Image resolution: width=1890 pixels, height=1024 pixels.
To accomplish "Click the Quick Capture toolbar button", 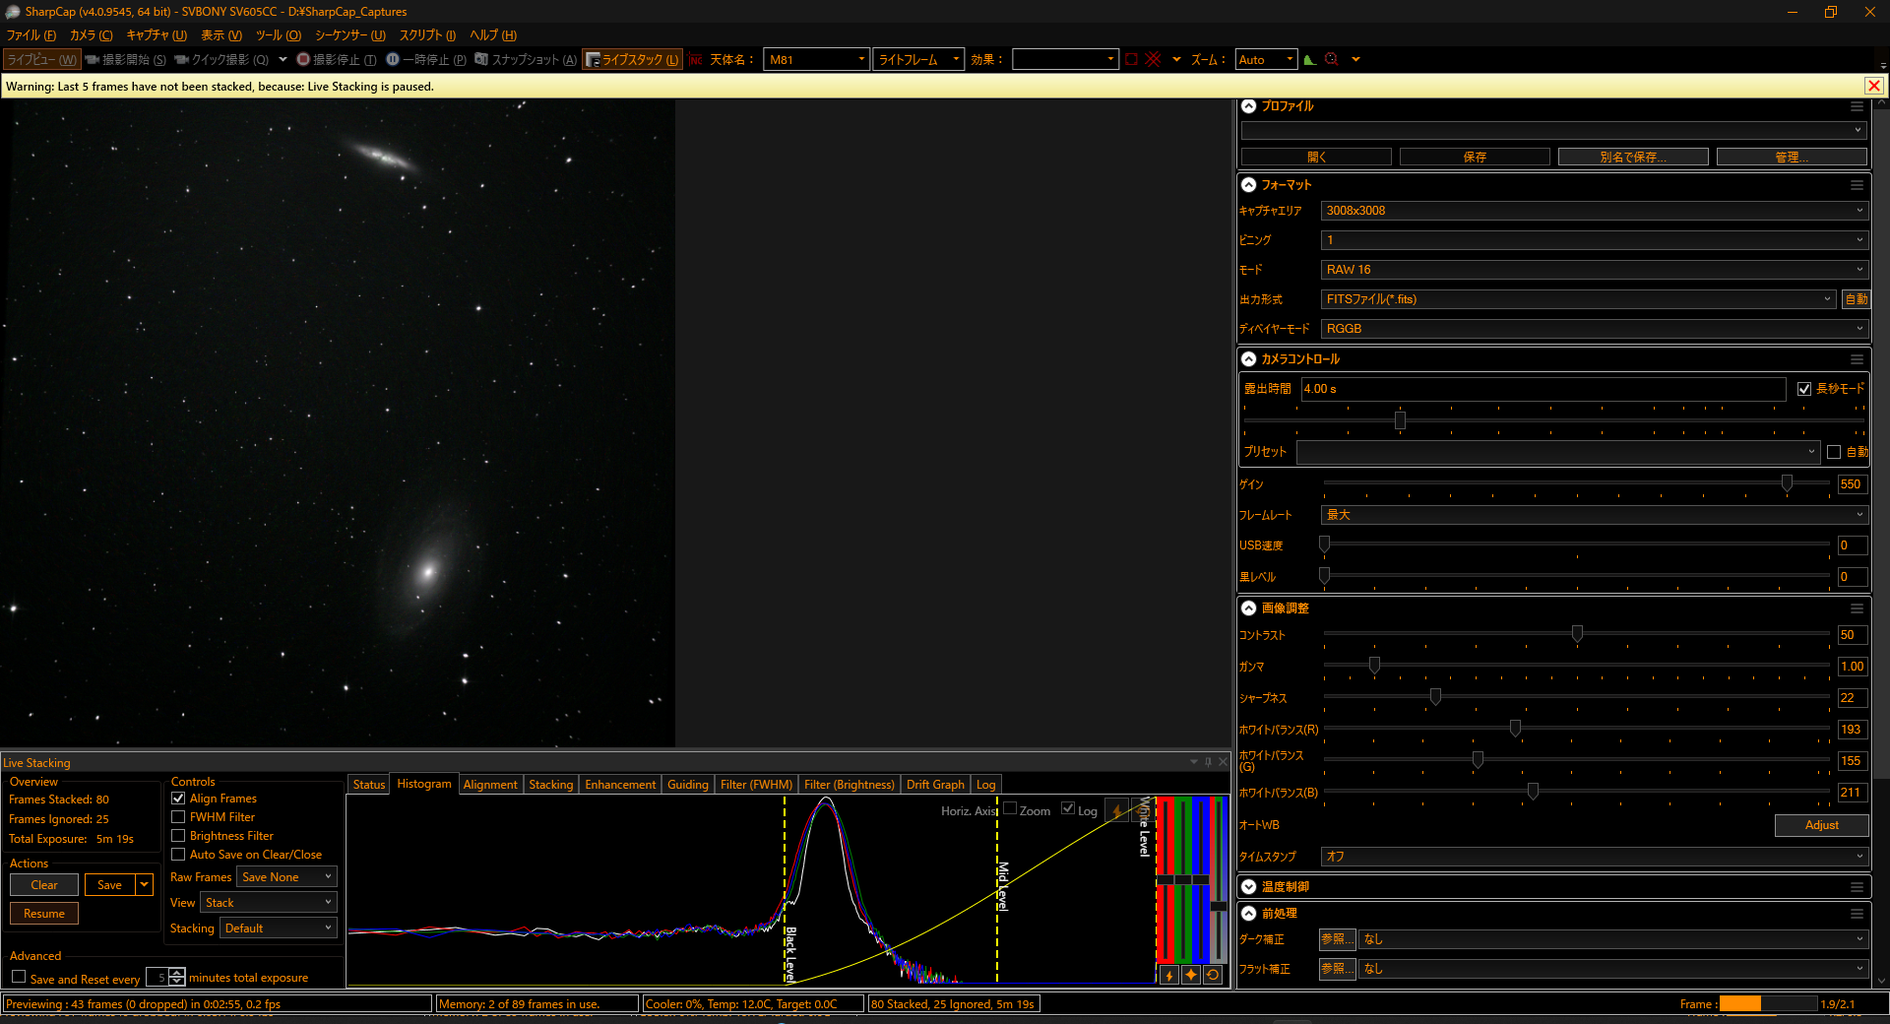I will (x=221, y=60).
